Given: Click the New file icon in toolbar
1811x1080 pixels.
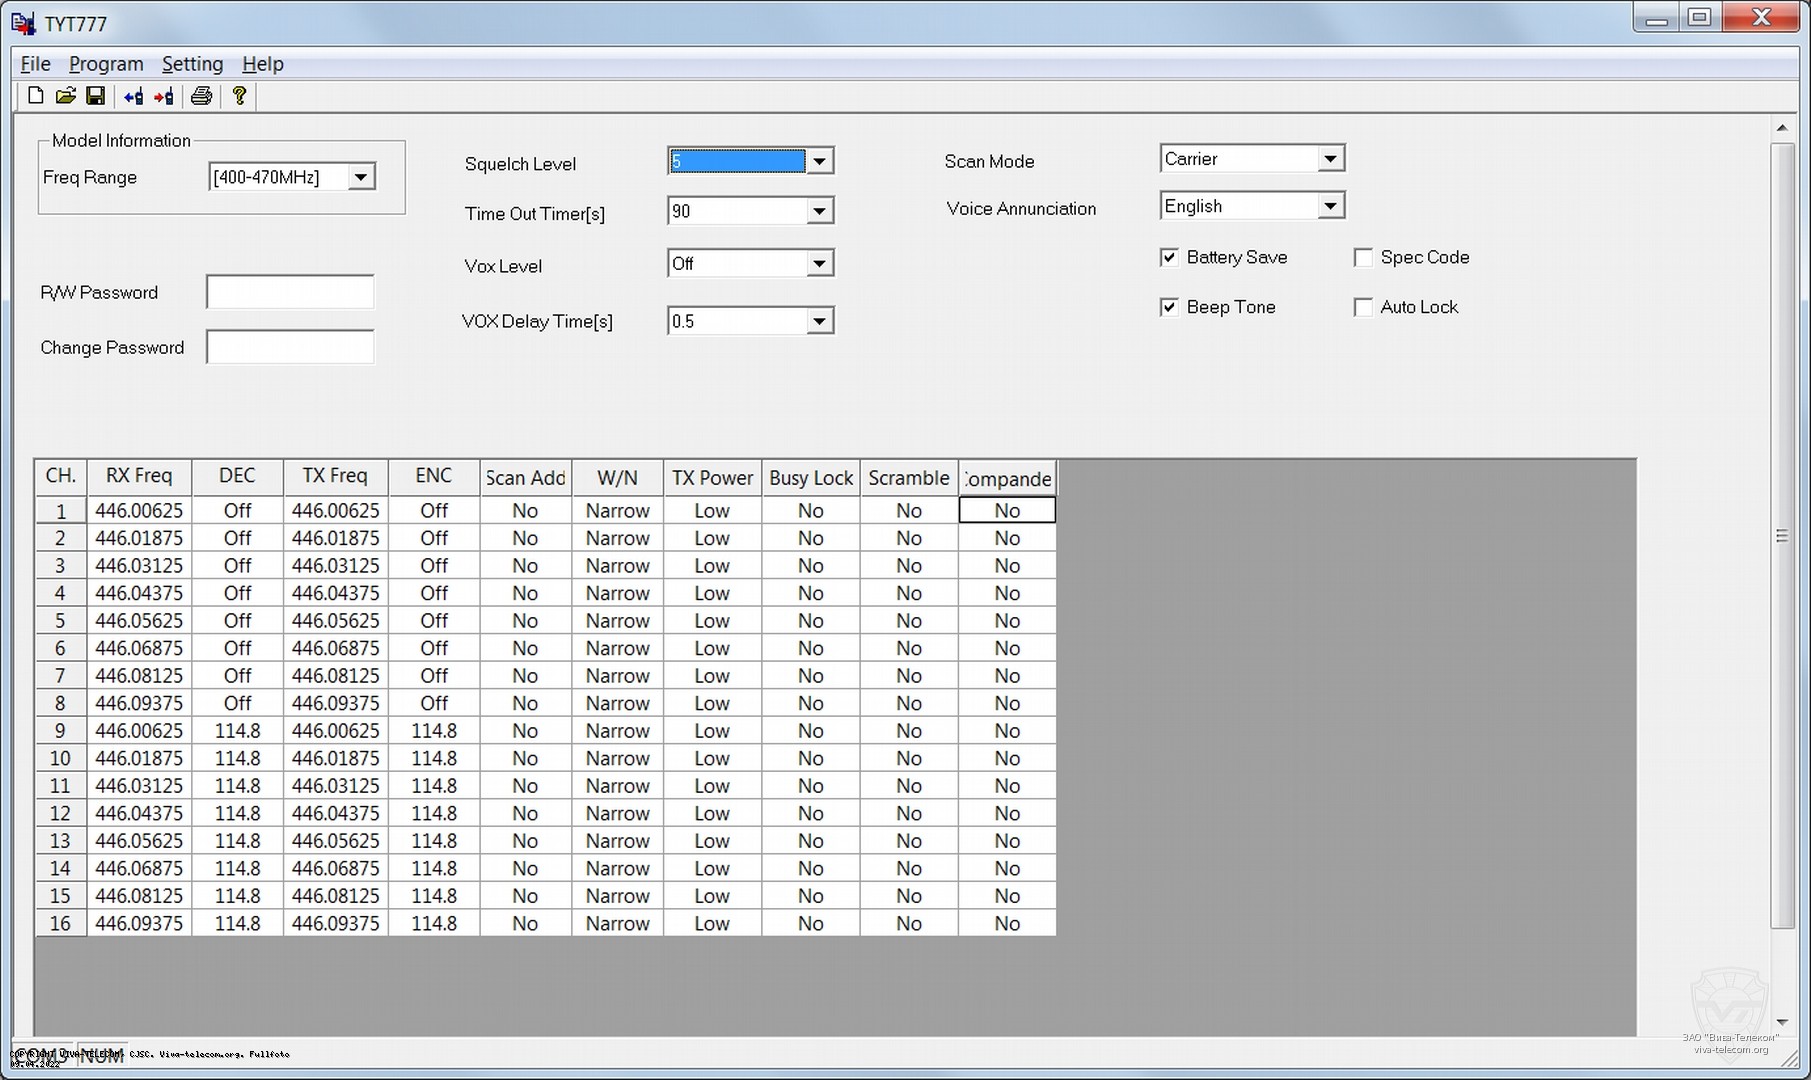Looking at the screenshot, I should click(36, 96).
